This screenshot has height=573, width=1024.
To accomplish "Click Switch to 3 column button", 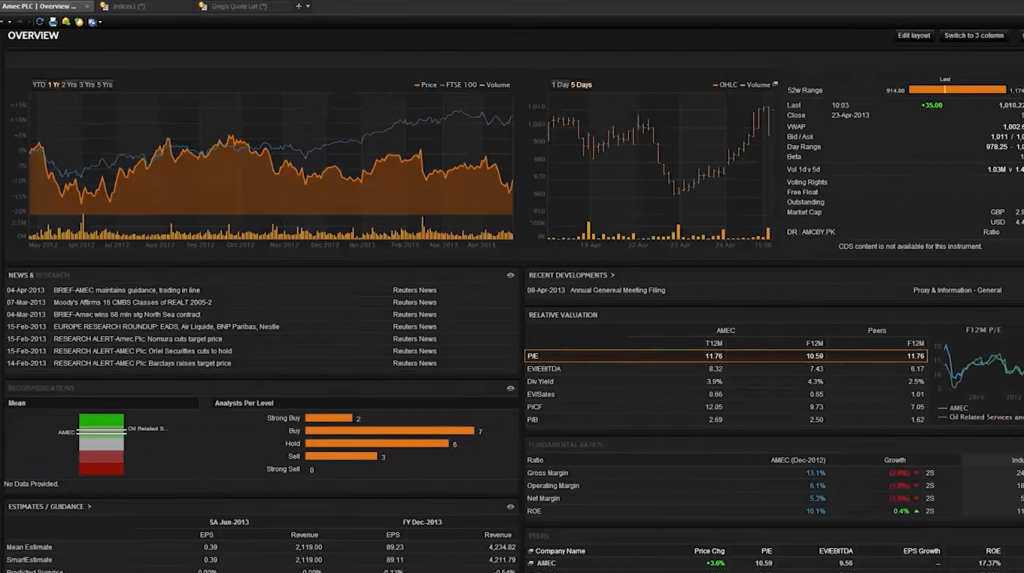I will pyautogui.click(x=973, y=36).
